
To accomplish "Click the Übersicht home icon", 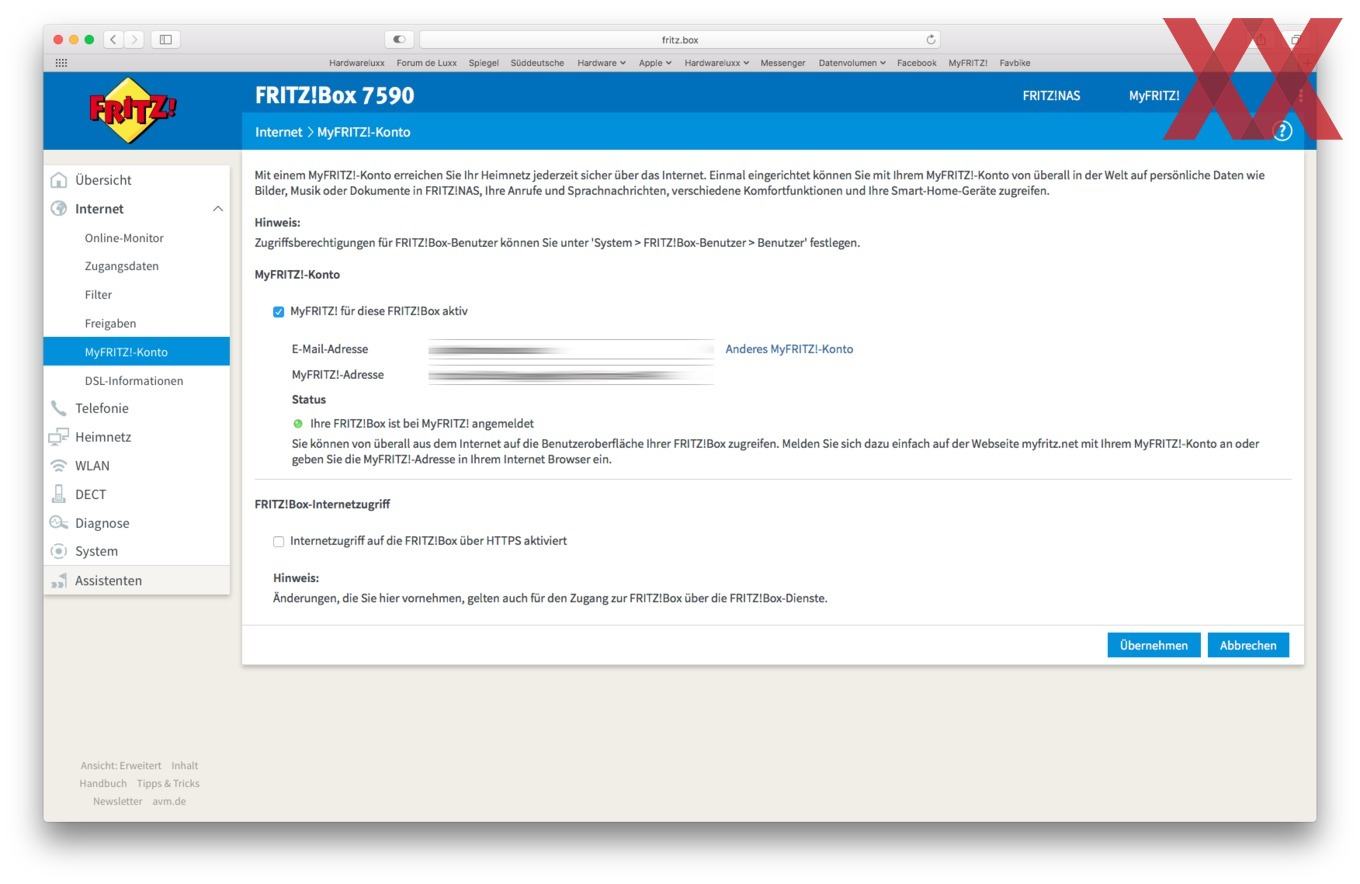I will click(59, 180).
